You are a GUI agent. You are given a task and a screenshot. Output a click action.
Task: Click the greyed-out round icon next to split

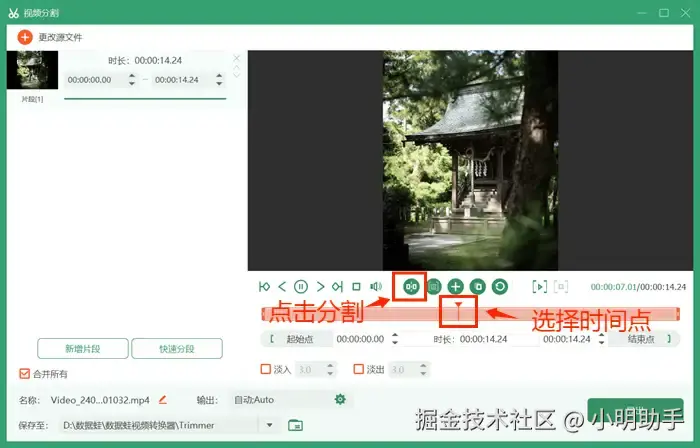coord(433,286)
